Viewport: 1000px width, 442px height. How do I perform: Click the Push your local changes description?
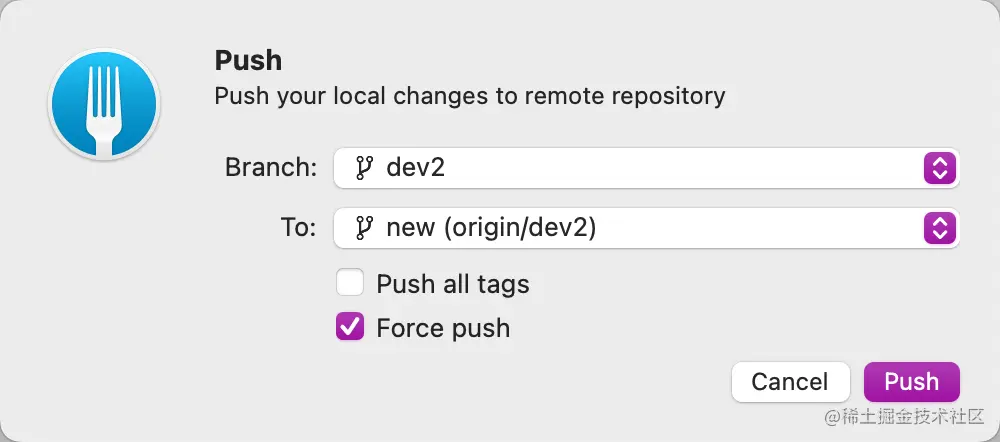pyautogui.click(x=470, y=97)
